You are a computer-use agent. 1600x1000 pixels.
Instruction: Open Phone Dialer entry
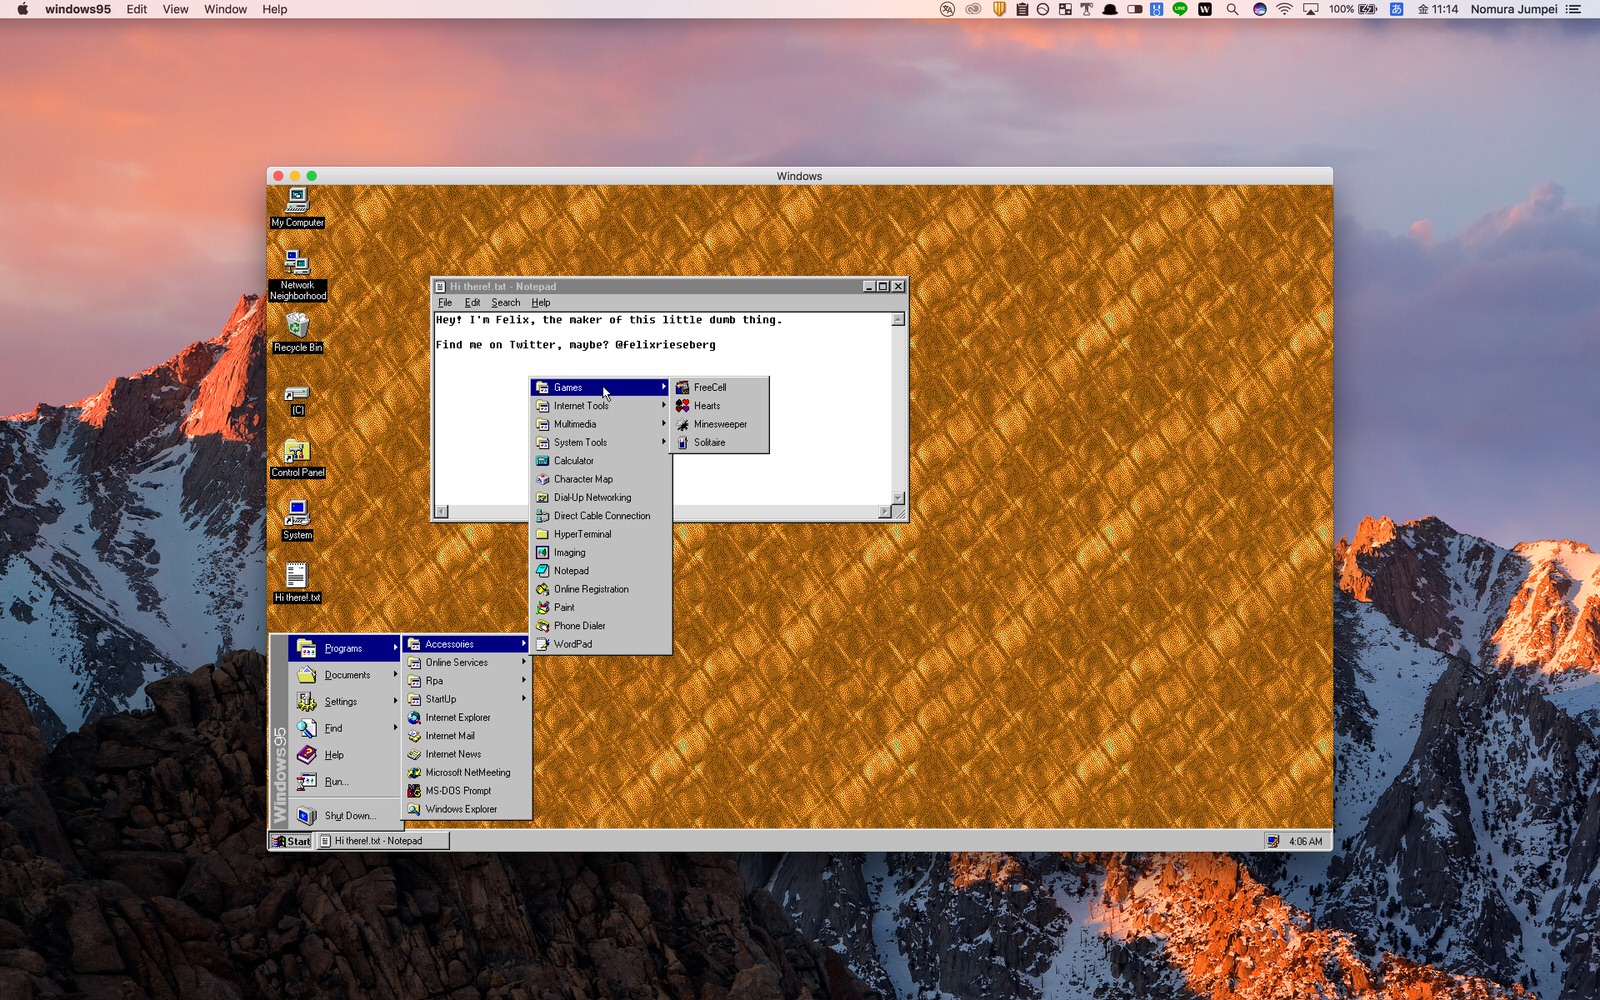click(601, 626)
